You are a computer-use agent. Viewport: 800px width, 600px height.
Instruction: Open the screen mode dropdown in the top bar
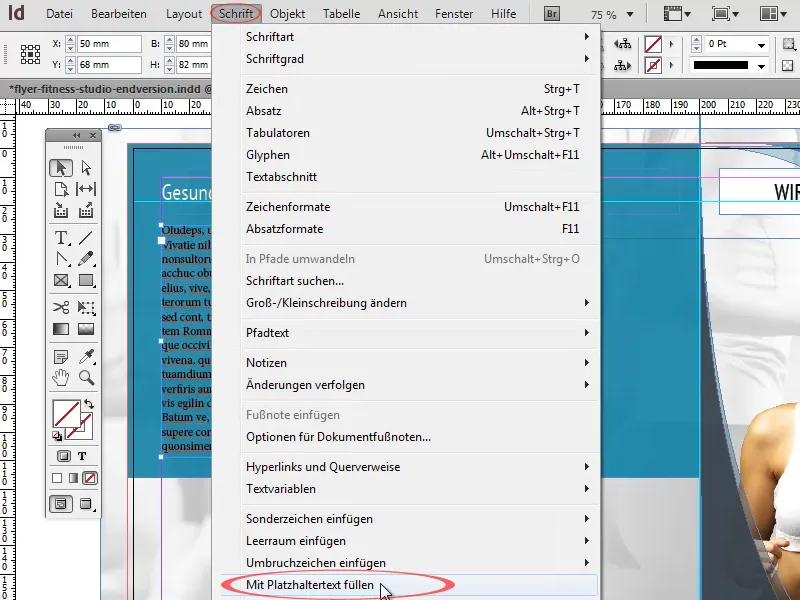pyautogui.click(x=725, y=14)
